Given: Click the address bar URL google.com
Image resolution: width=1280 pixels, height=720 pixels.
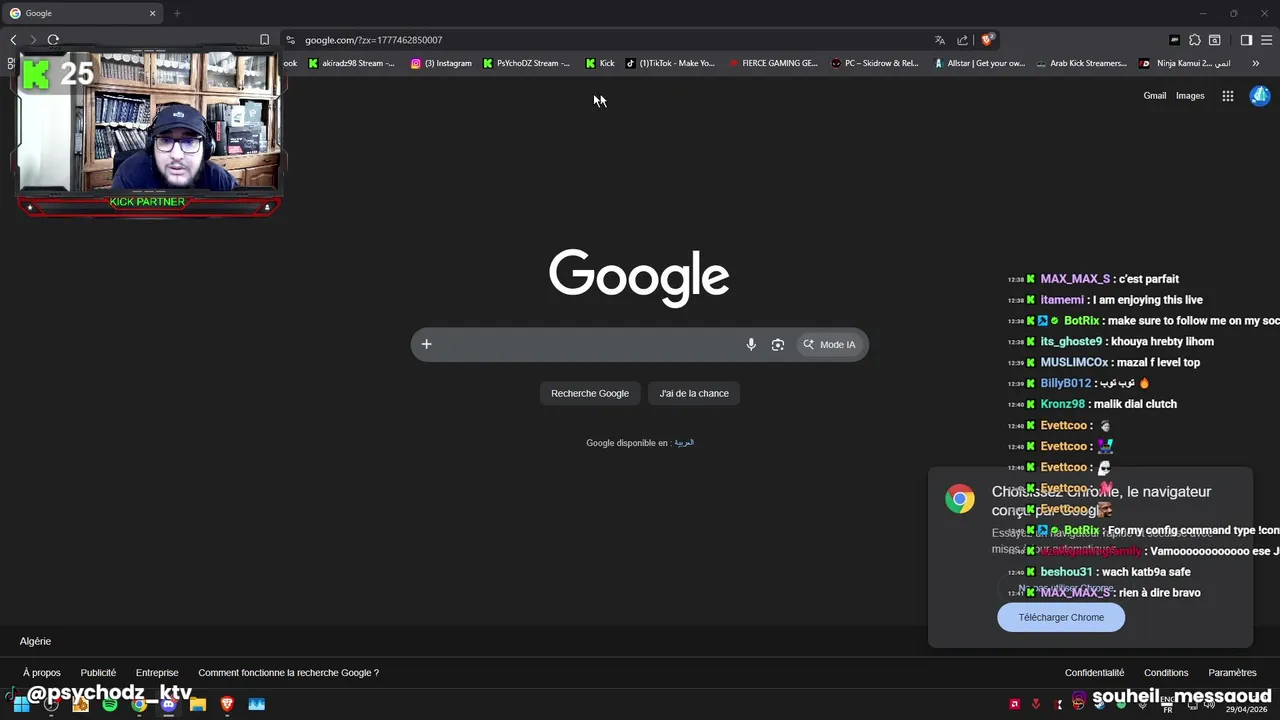Looking at the screenshot, I should pos(373,40).
